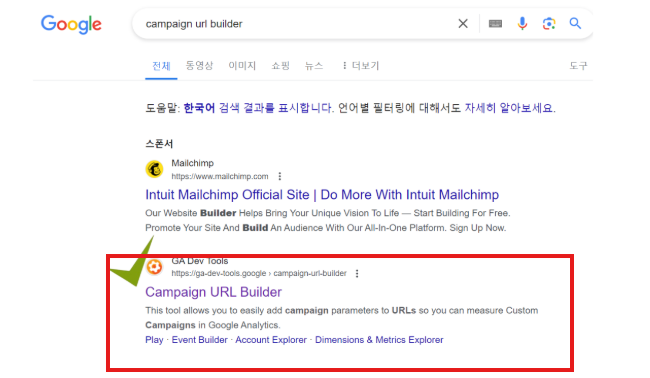The image size is (650, 378).
Task: Clear the search query with X
Action: coord(463,24)
